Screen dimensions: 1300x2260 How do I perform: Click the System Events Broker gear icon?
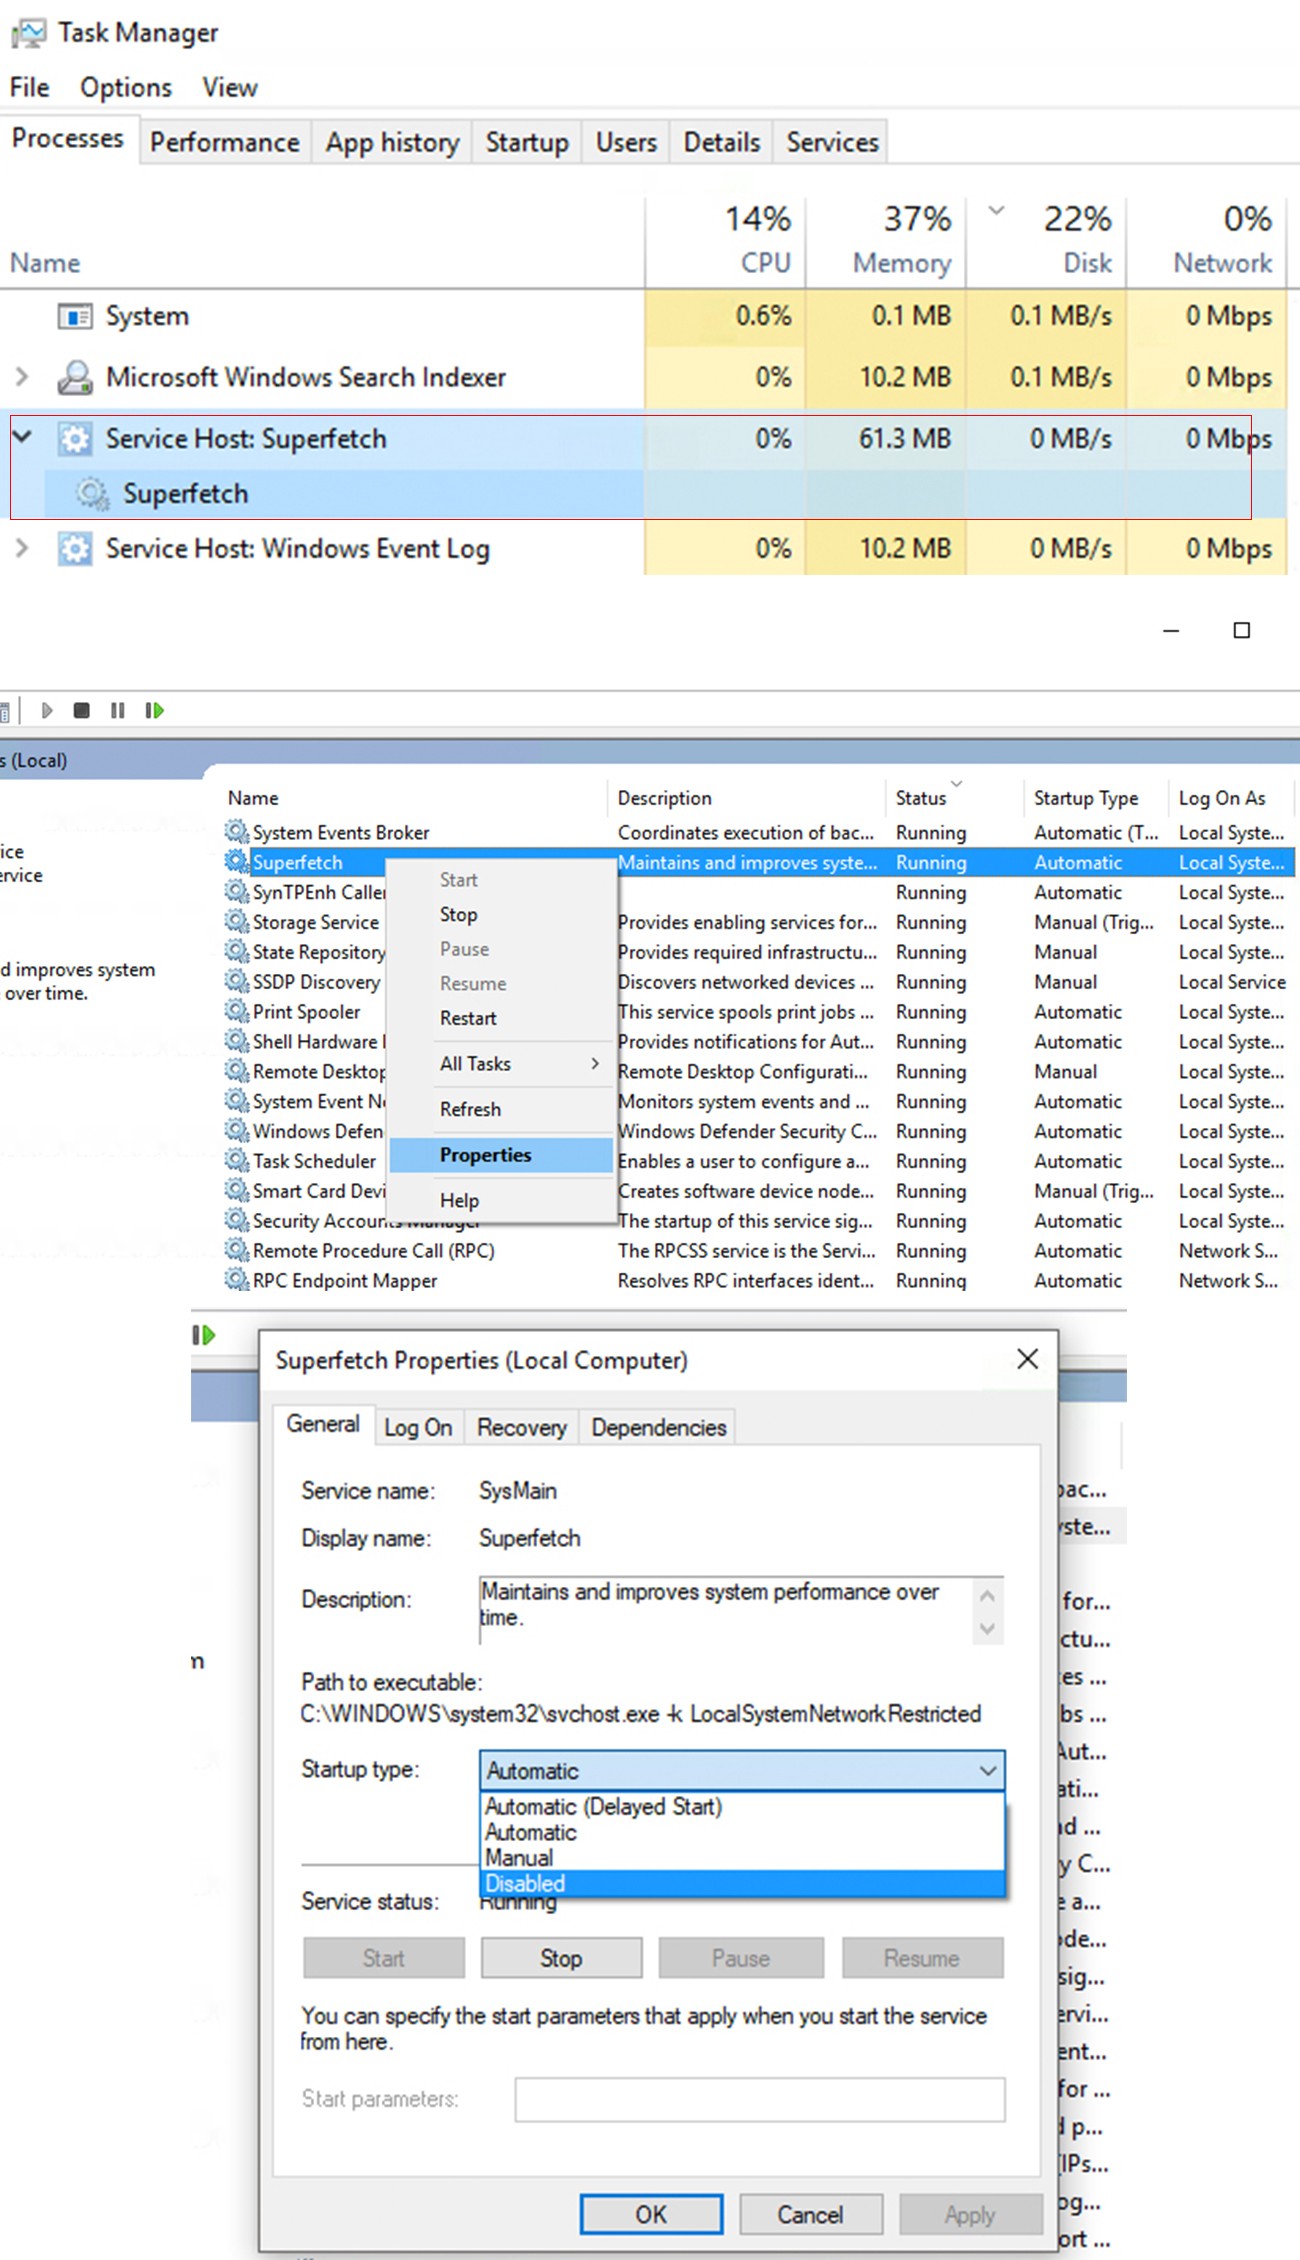click(237, 831)
